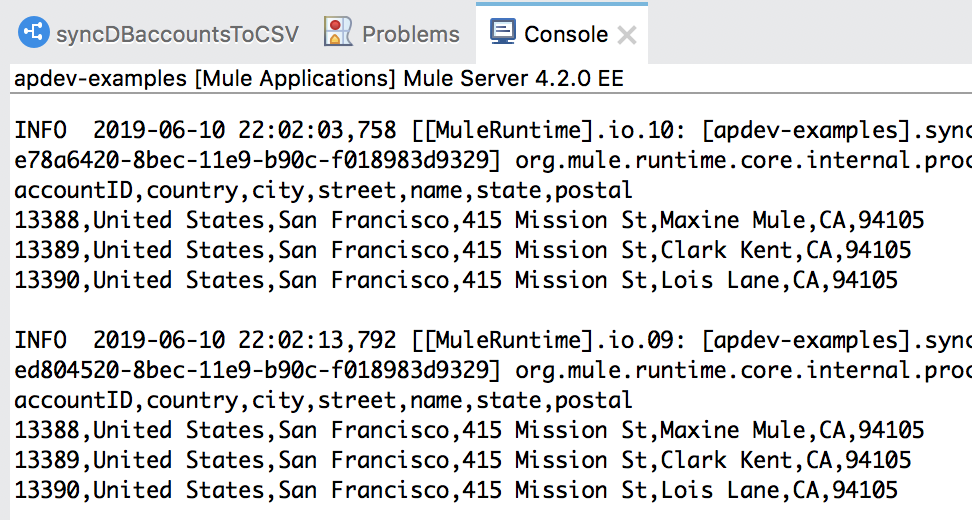Click the Maxine Mule row under the 22:02:03 entry
The height and width of the screenshot is (520, 972).
point(469,220)
